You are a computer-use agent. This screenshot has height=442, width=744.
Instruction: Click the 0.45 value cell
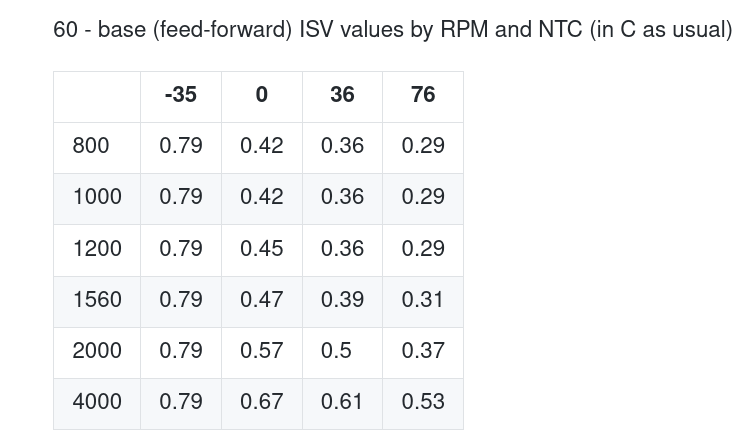click(262, 248)
